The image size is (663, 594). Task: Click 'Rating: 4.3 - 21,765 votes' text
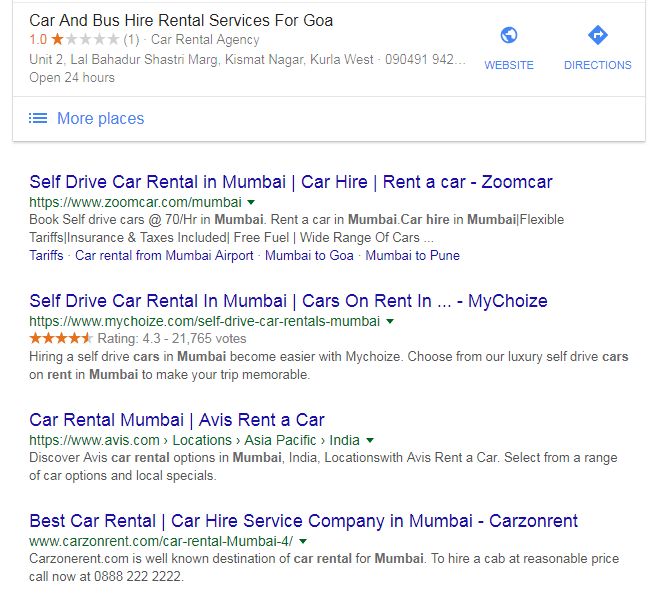tap(172, 339)
